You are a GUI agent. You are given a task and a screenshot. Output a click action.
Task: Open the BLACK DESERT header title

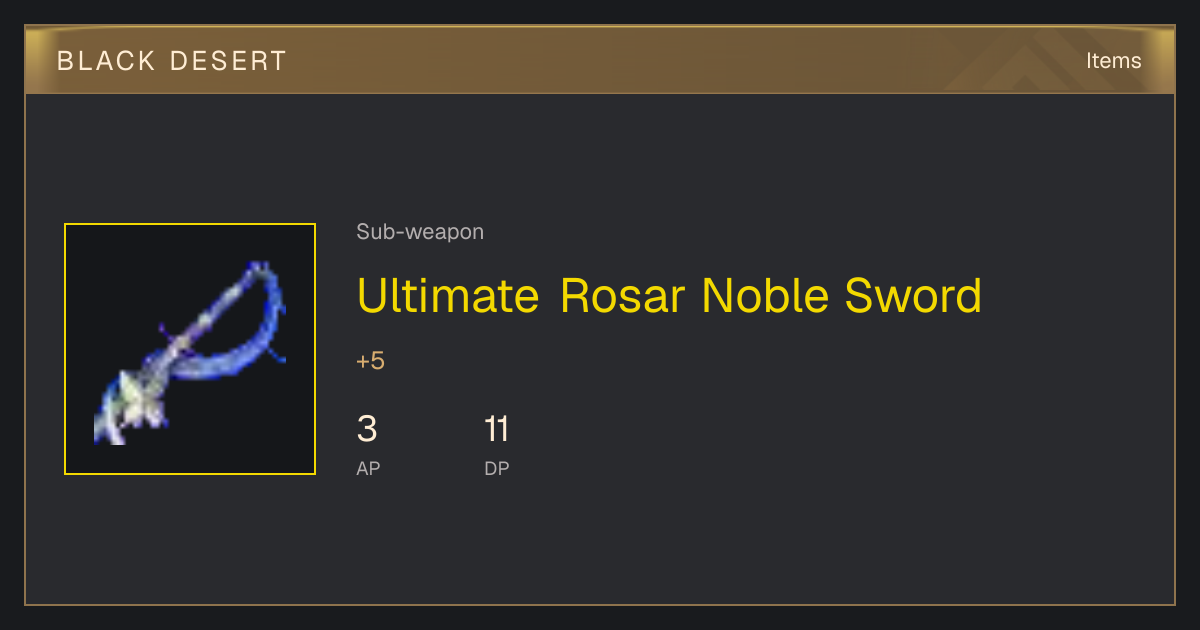(x=172, y=61)
